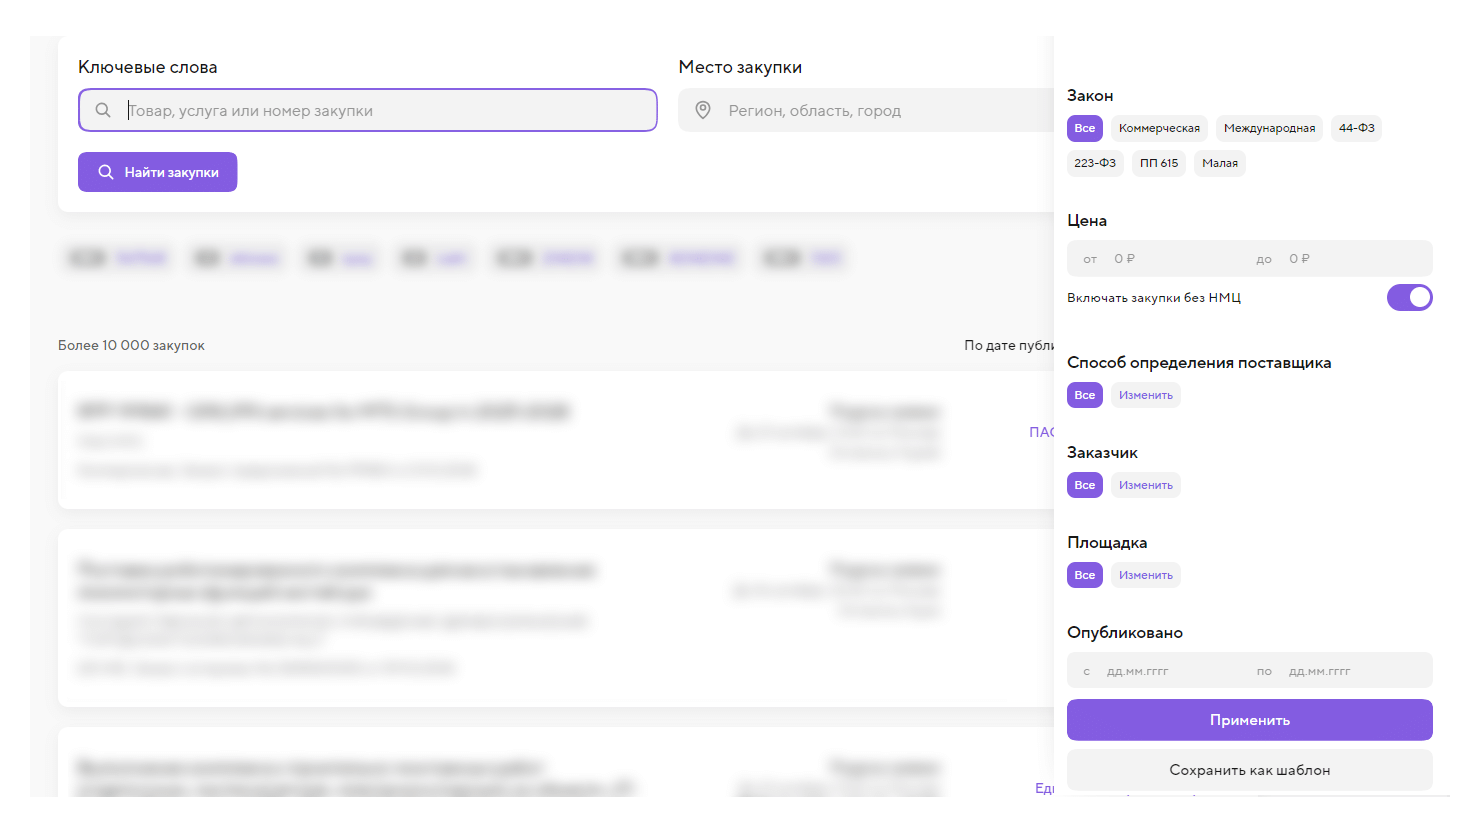Click the magnifier icon in keywords field
Screen dimensions: 1480x829
click(x=103, y=110)
